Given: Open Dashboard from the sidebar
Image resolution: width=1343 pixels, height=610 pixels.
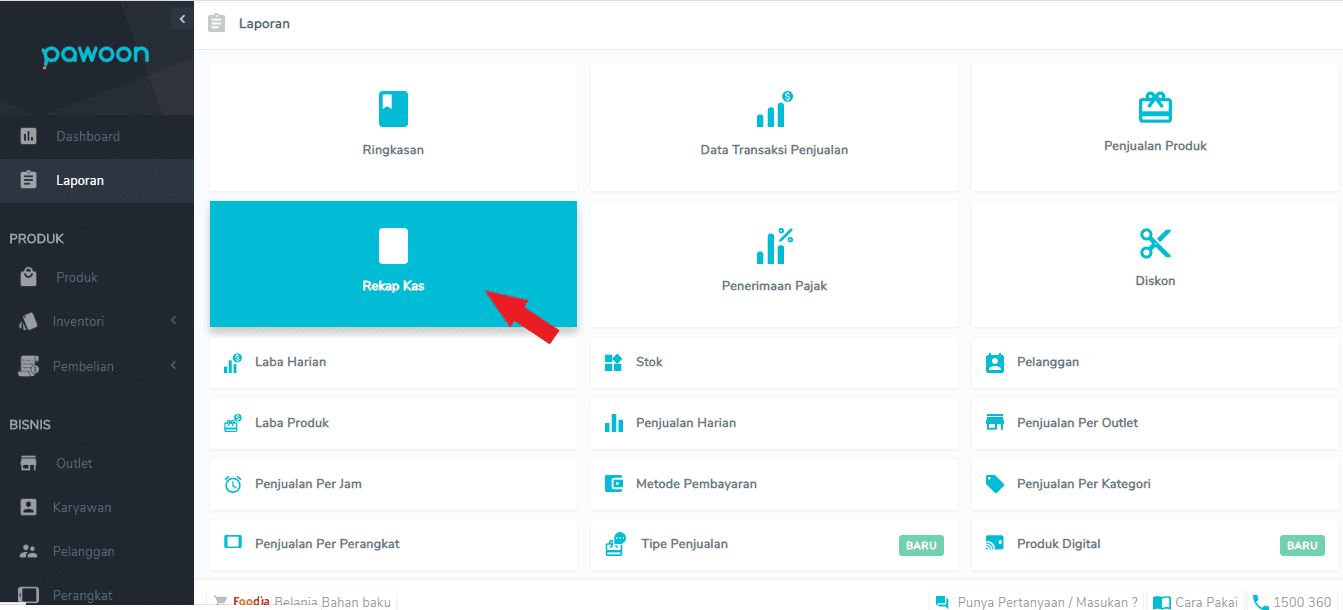Looking at the screenshot, I should tap(97, 136).
